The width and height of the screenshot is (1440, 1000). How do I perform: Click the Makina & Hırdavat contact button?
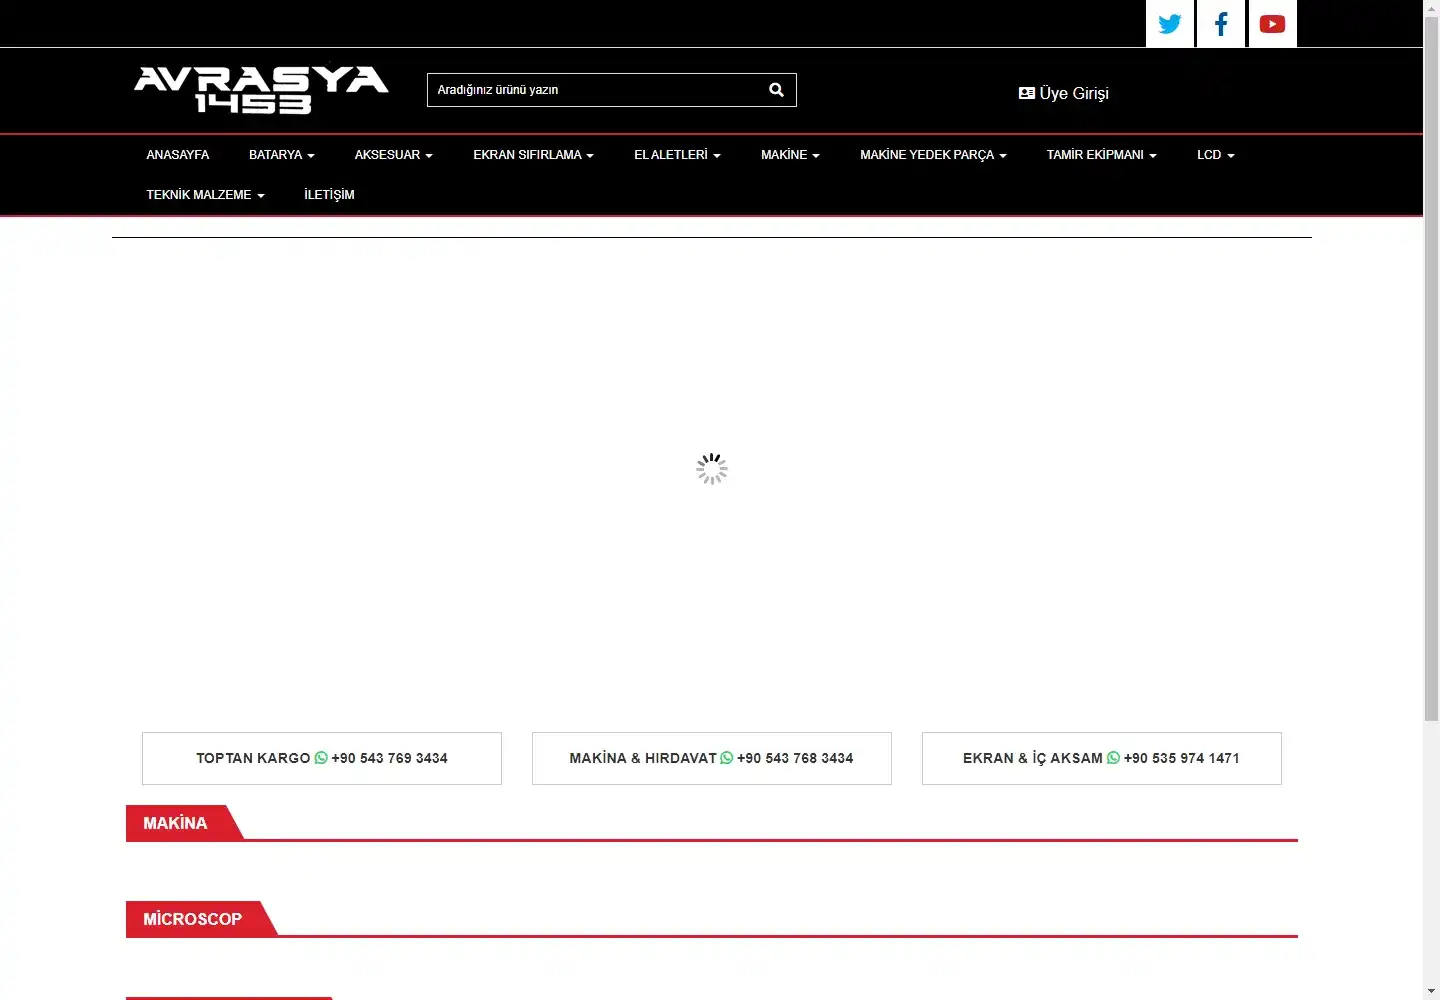click(x=712, y=758)
